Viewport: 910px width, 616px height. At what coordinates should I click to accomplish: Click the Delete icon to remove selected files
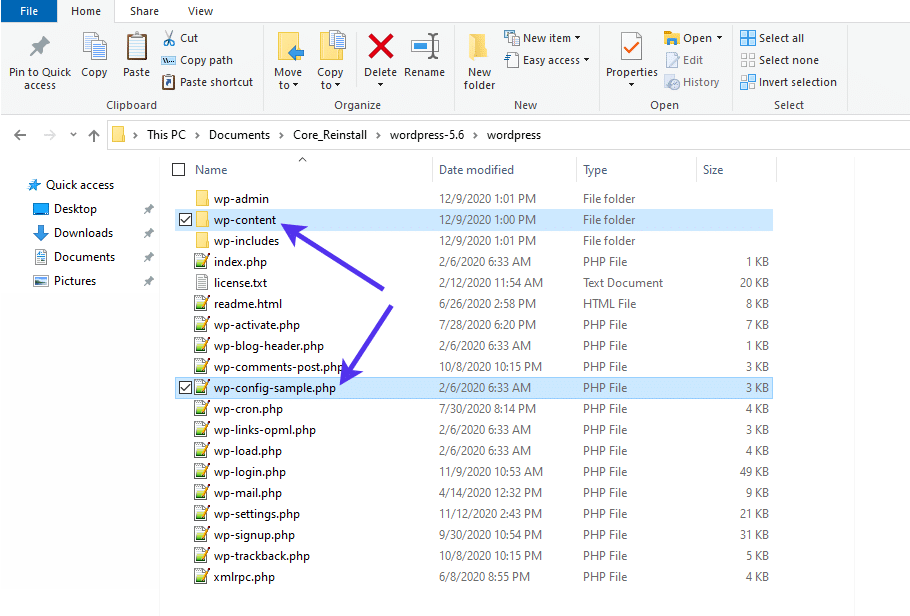coord(380,55)
